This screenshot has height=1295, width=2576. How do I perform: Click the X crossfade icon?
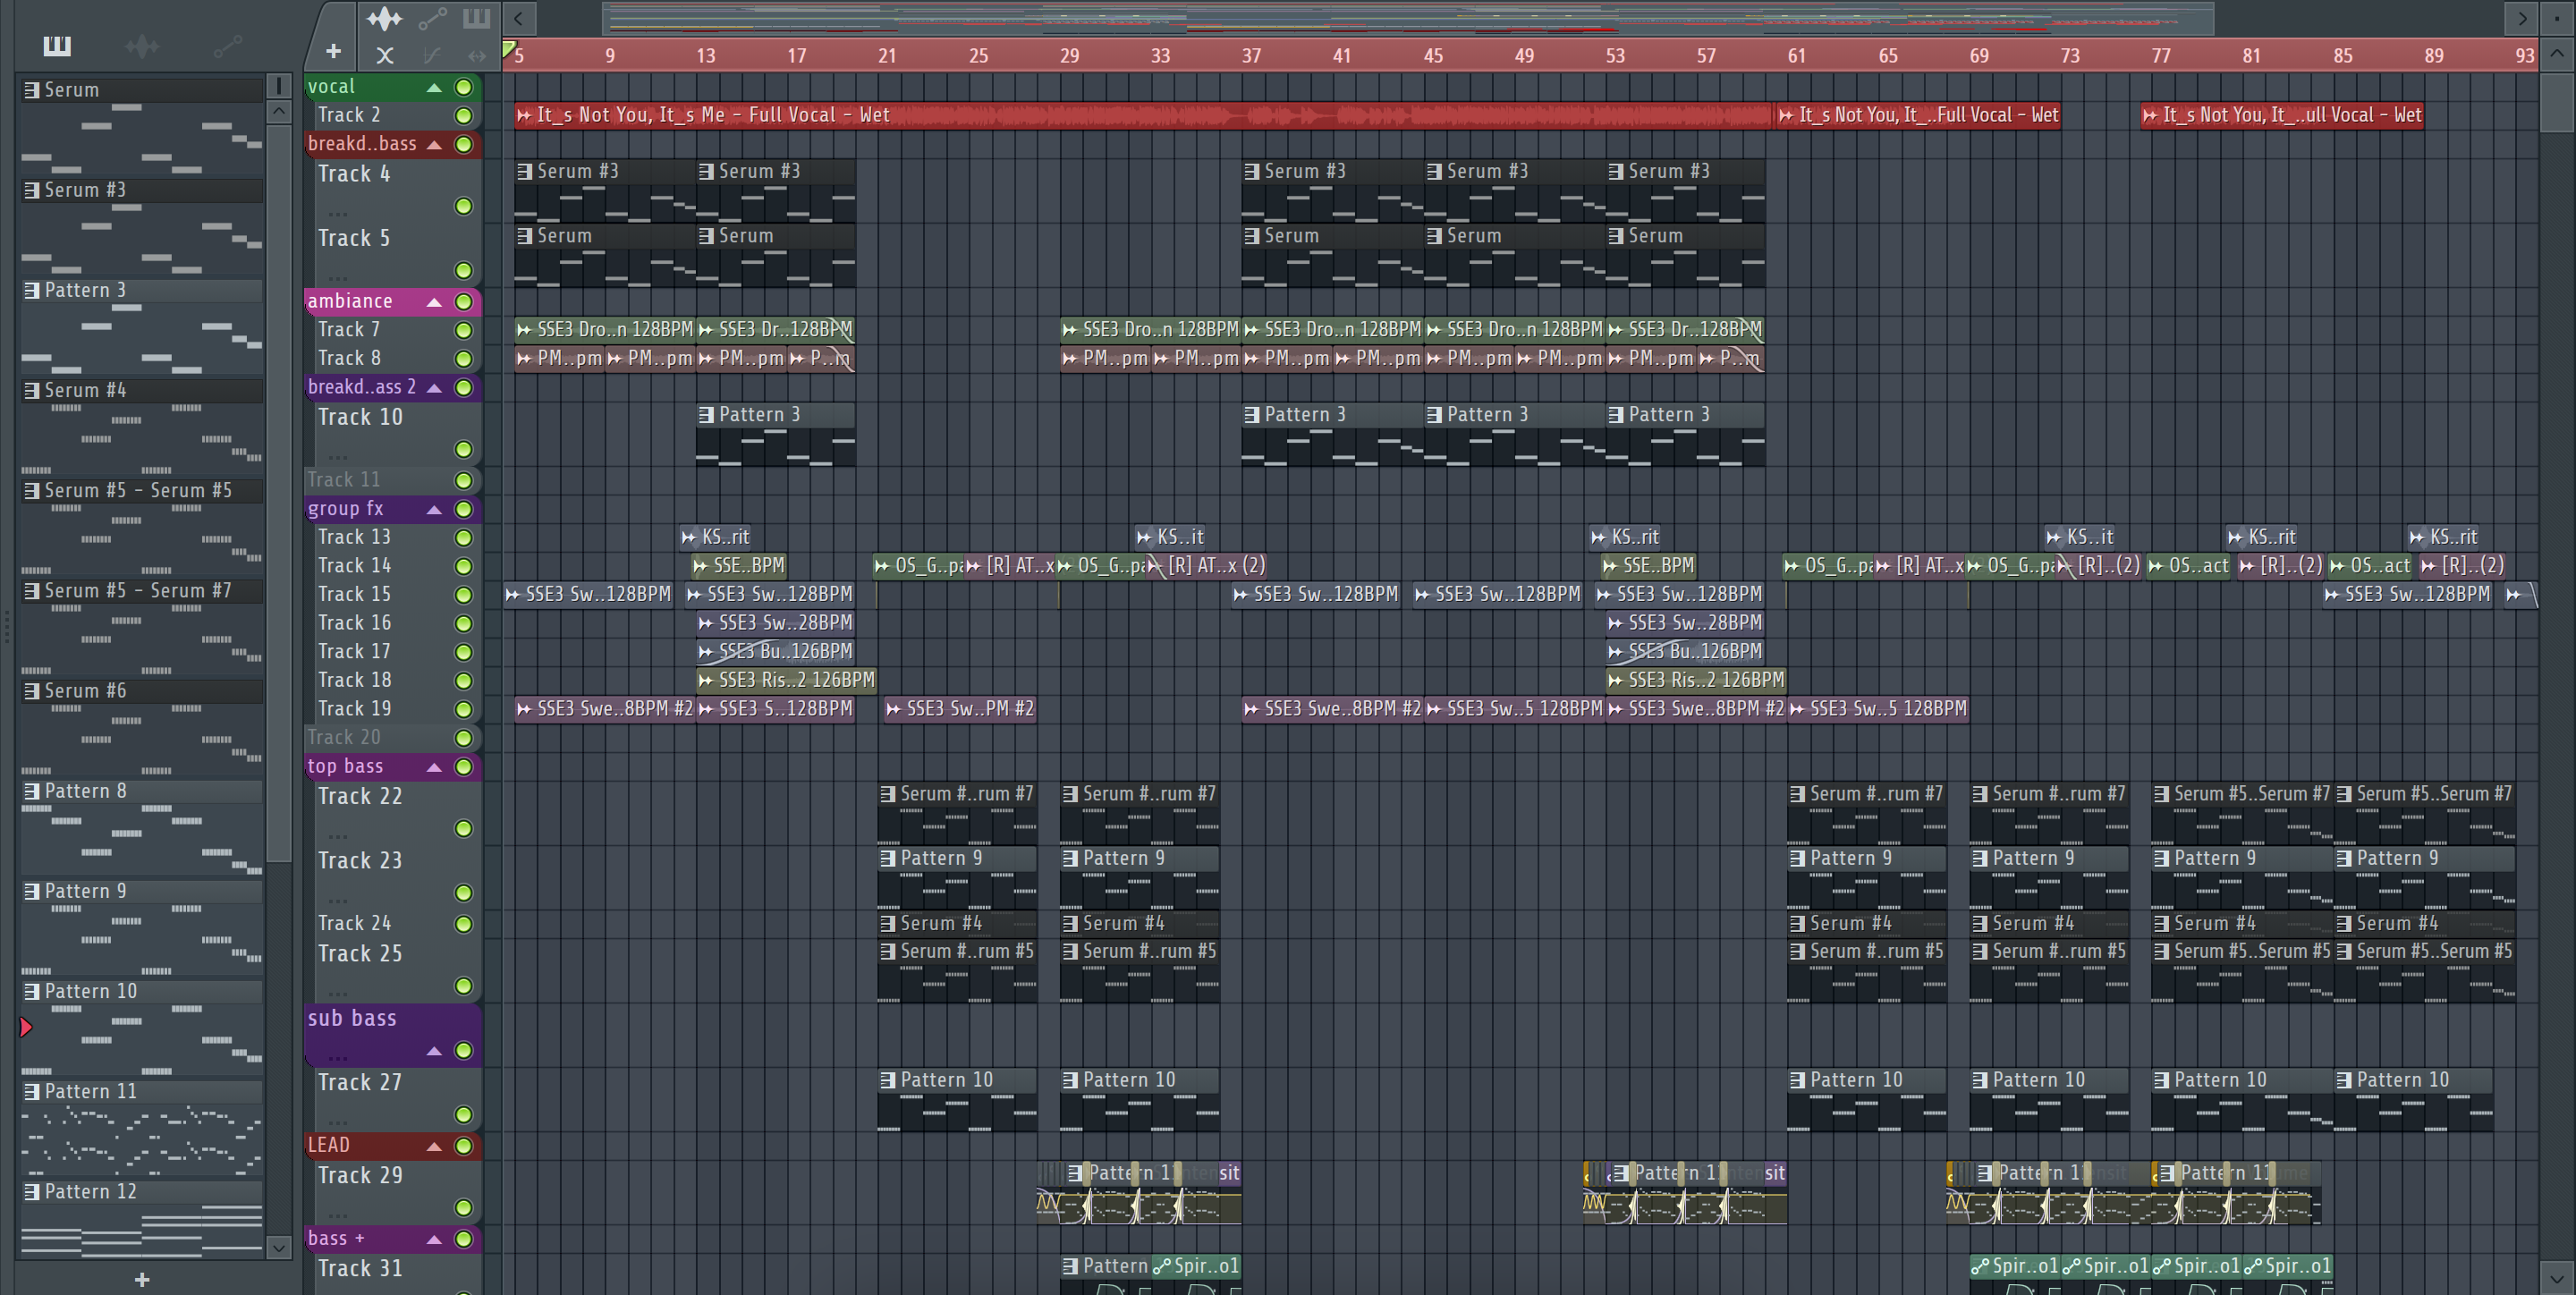point(384,56)
